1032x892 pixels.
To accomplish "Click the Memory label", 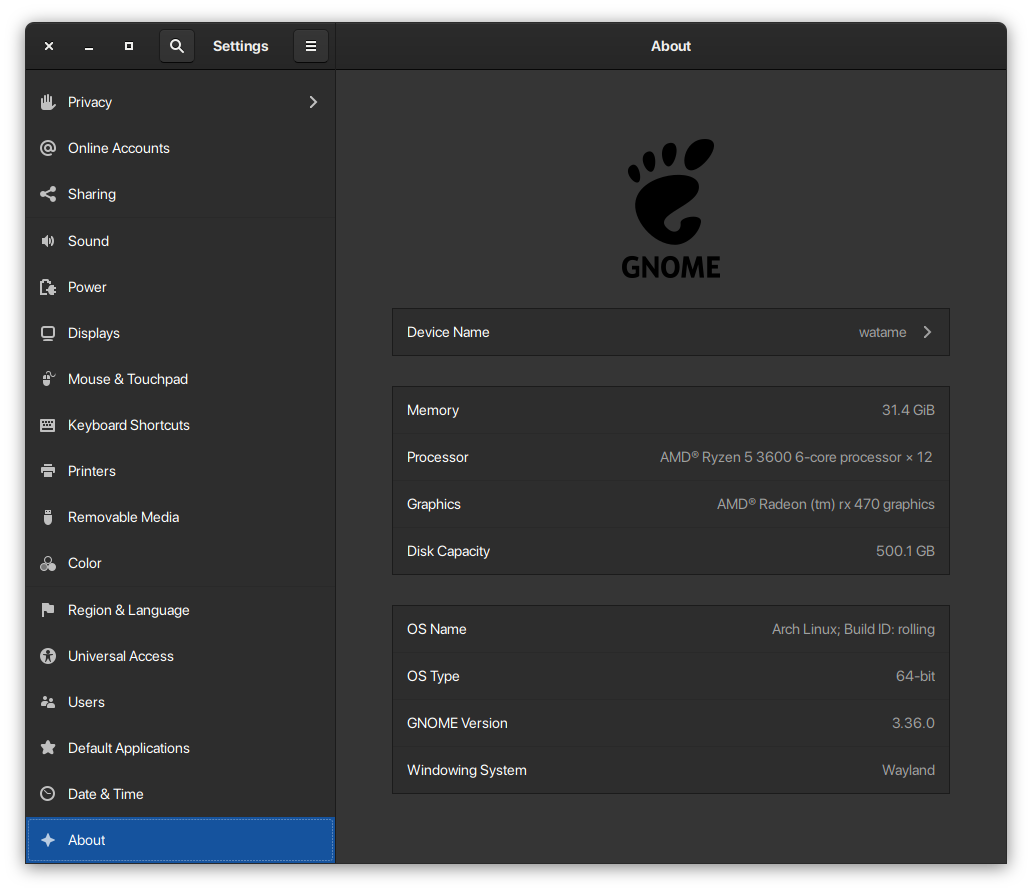I will point(432,410).
